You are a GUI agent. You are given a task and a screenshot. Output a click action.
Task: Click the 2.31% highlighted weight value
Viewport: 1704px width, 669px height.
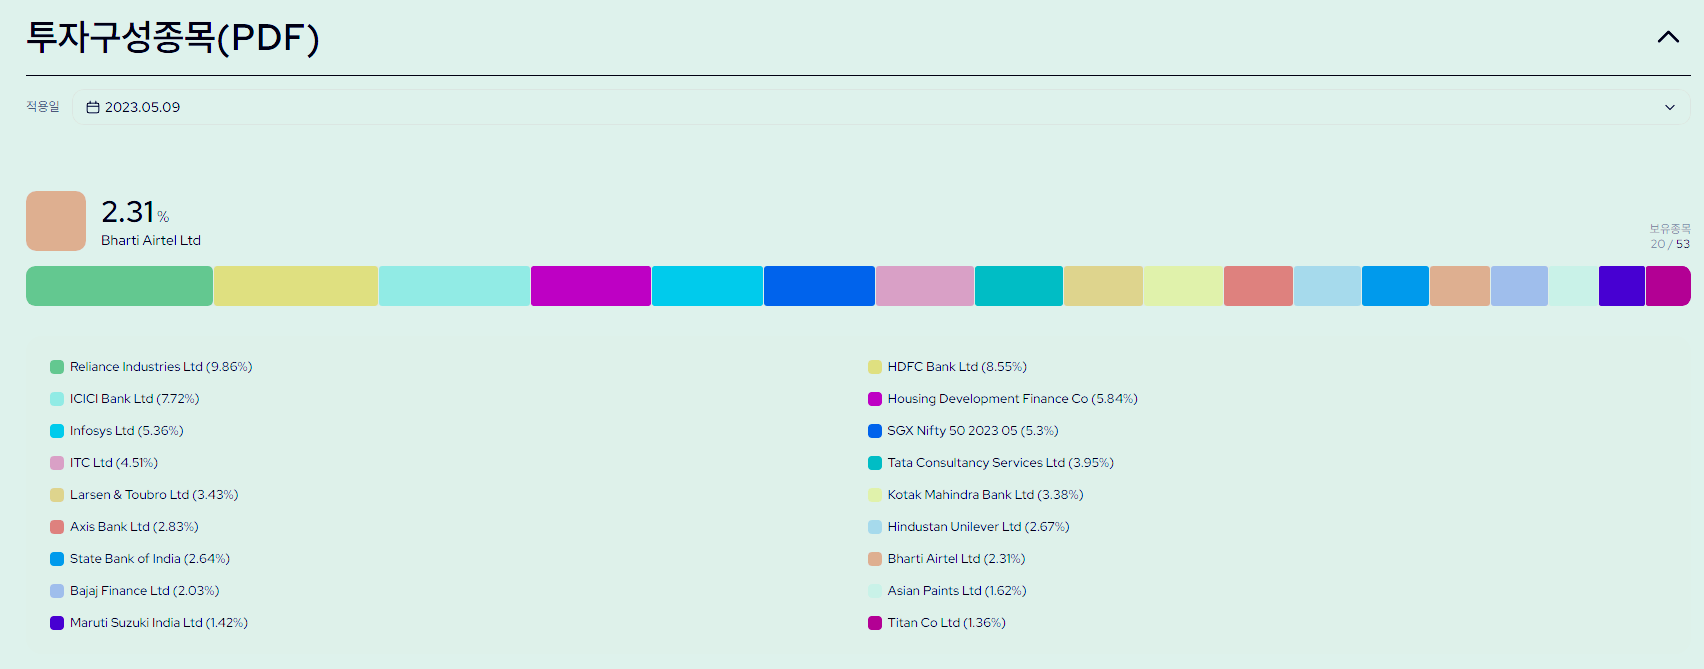point(135,212)
